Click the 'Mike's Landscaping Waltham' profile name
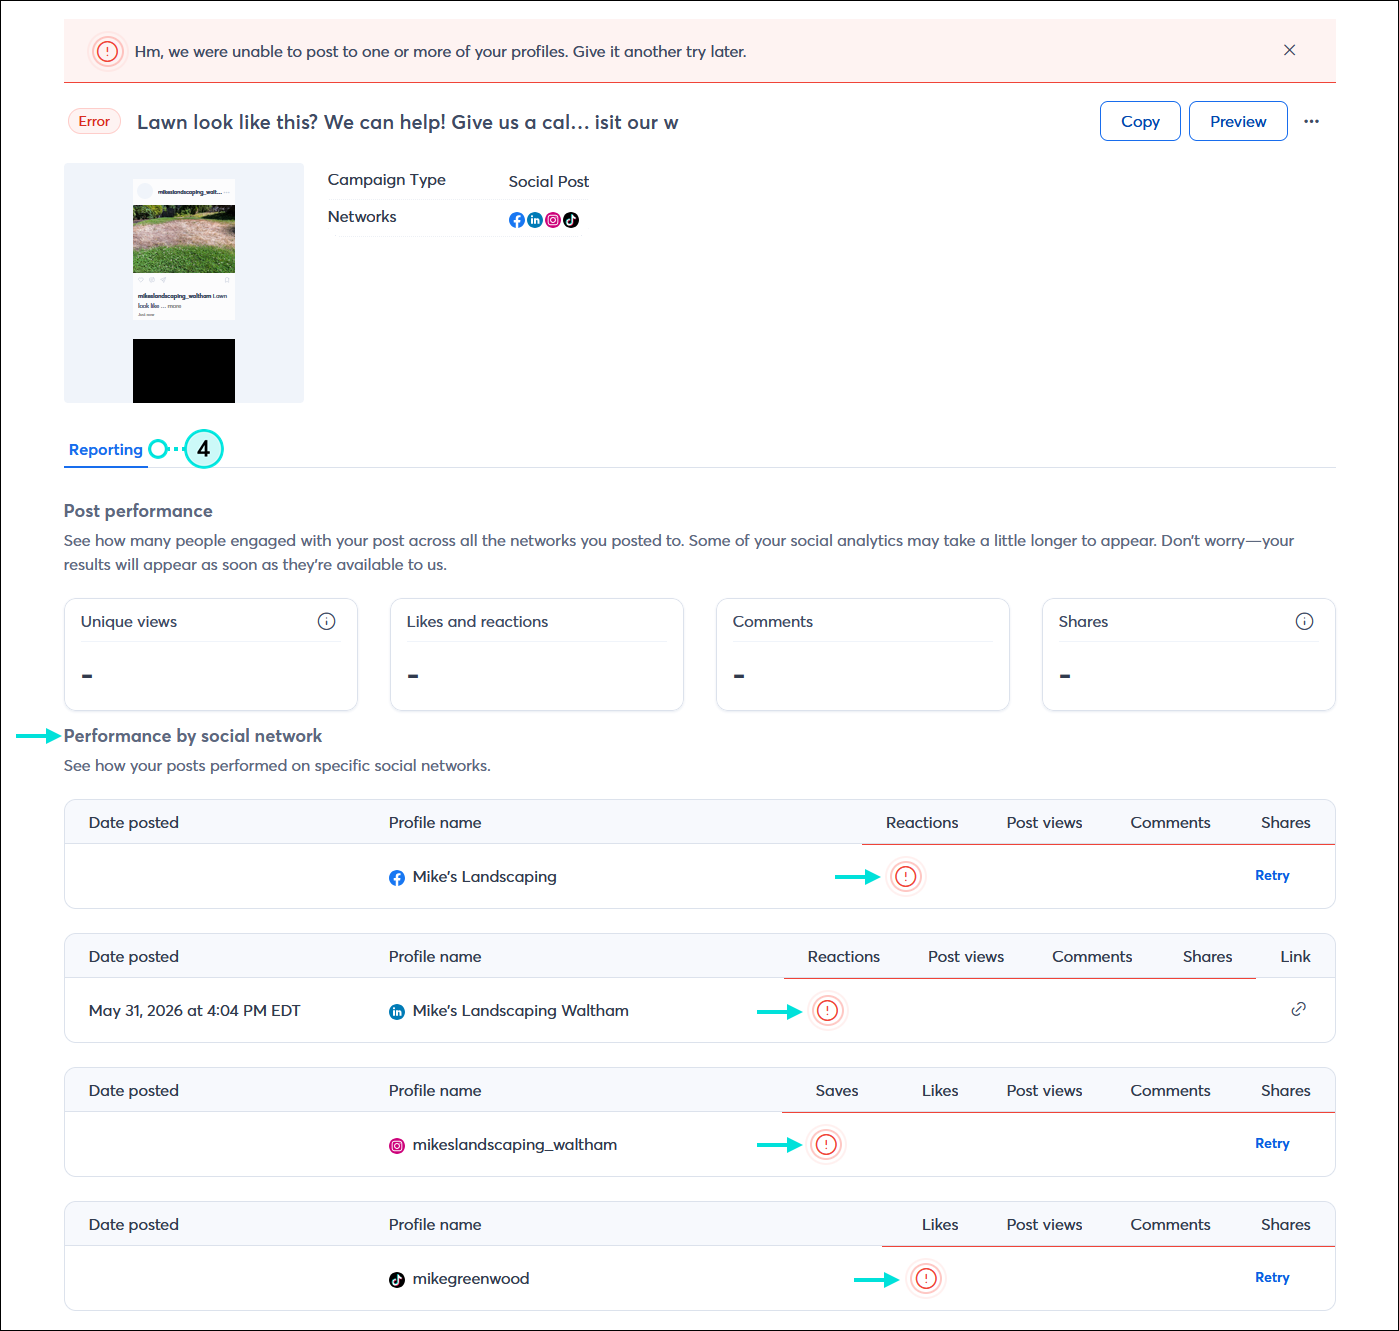This screenshot has height=1331, width=1399. click(520, 1011)
